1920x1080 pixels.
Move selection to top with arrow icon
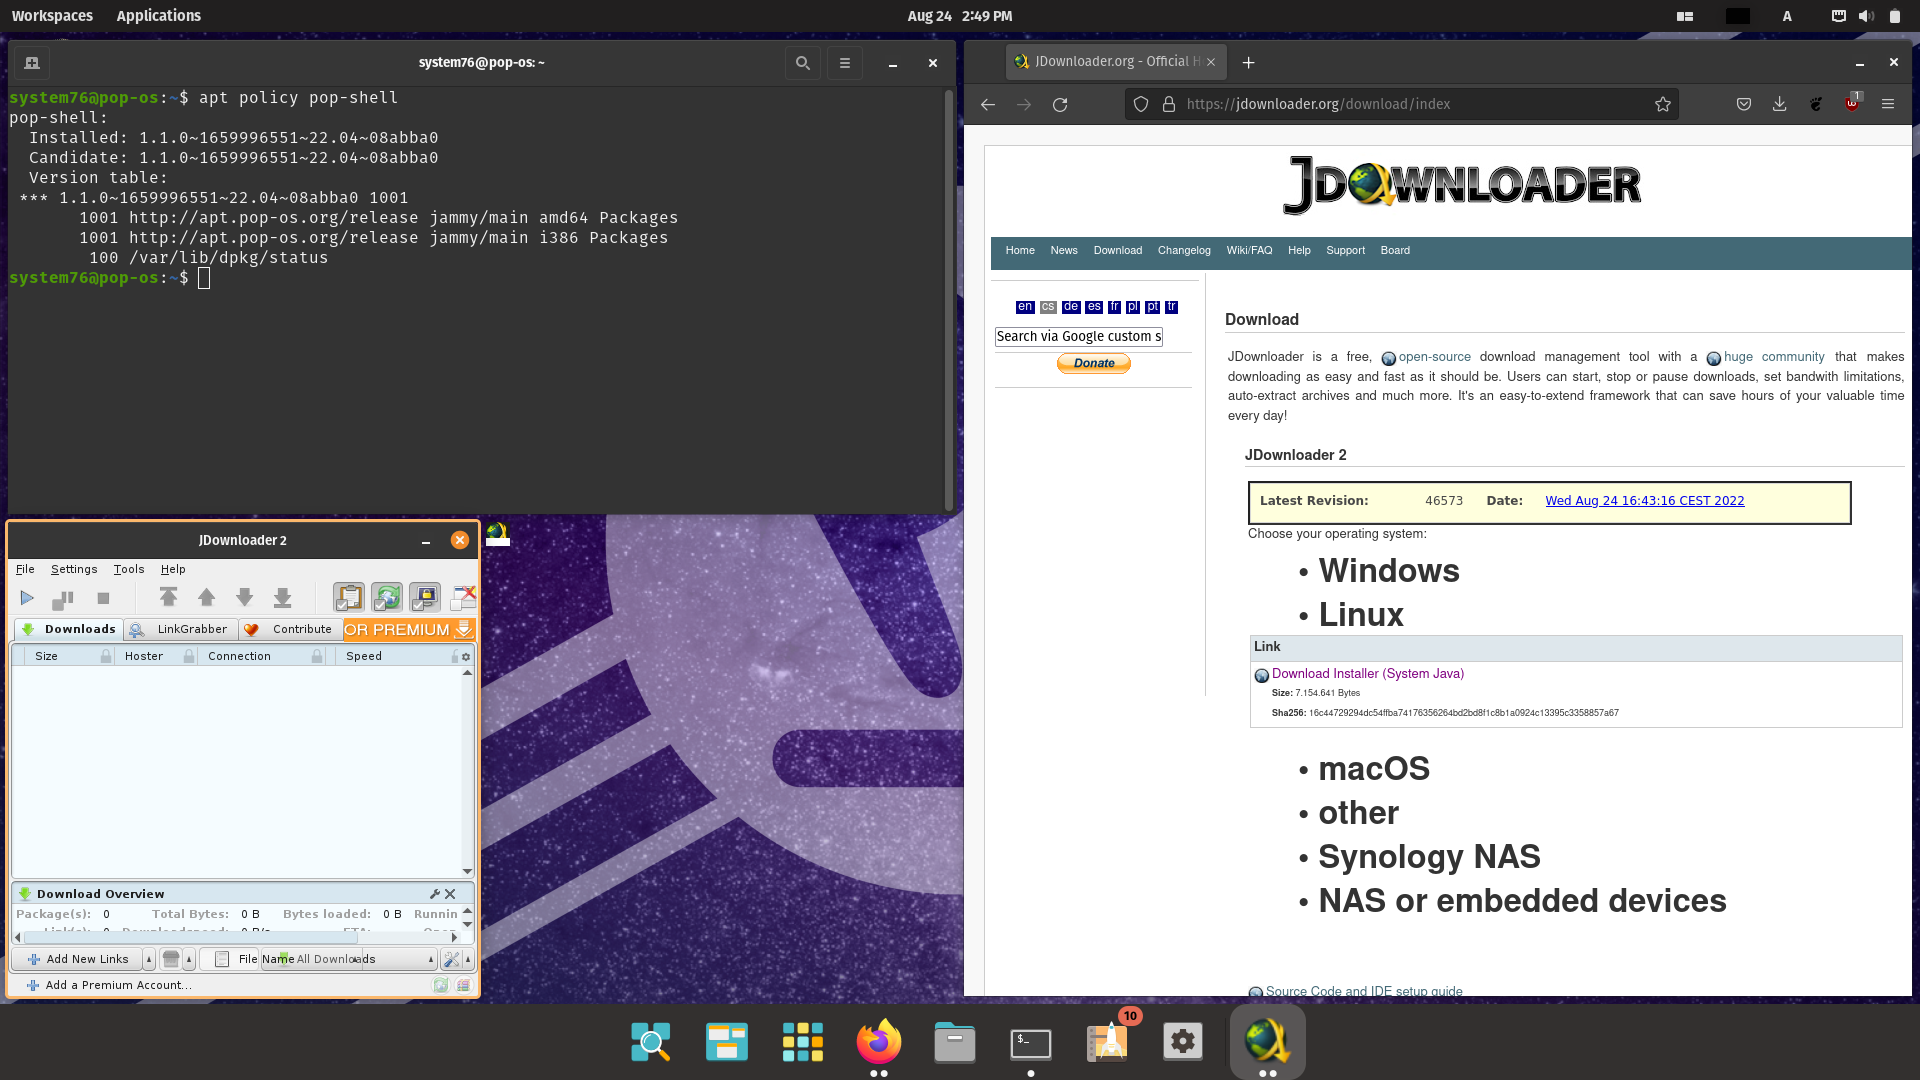[x=168, y=598]
